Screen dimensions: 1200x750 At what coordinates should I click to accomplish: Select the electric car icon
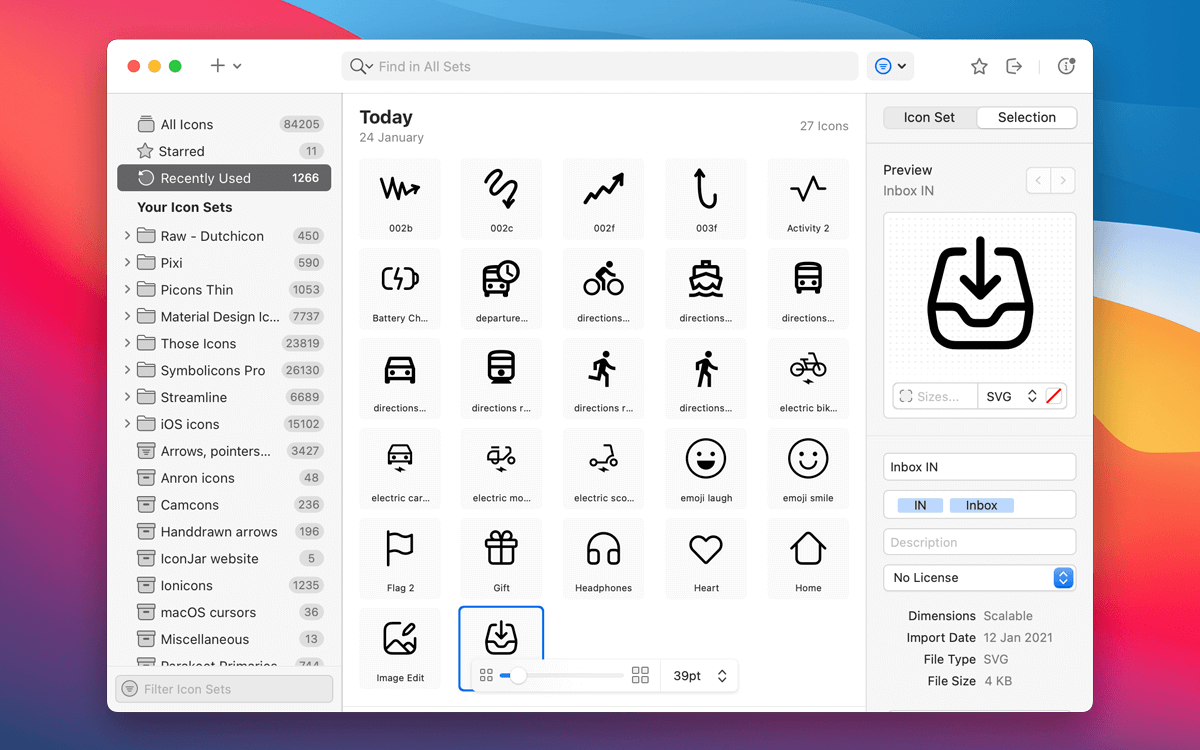click(x=400, y=468)
